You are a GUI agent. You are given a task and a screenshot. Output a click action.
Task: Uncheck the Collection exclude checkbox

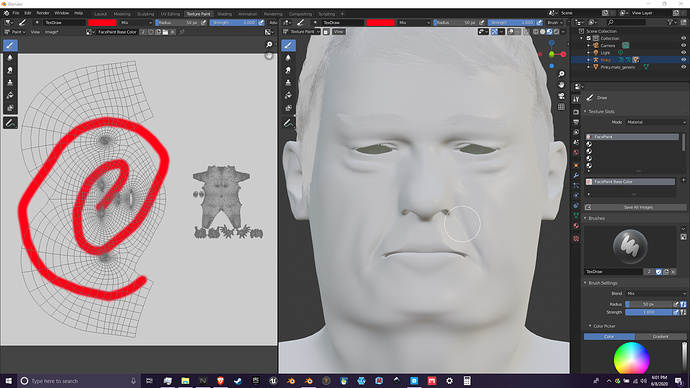[589, 38]
